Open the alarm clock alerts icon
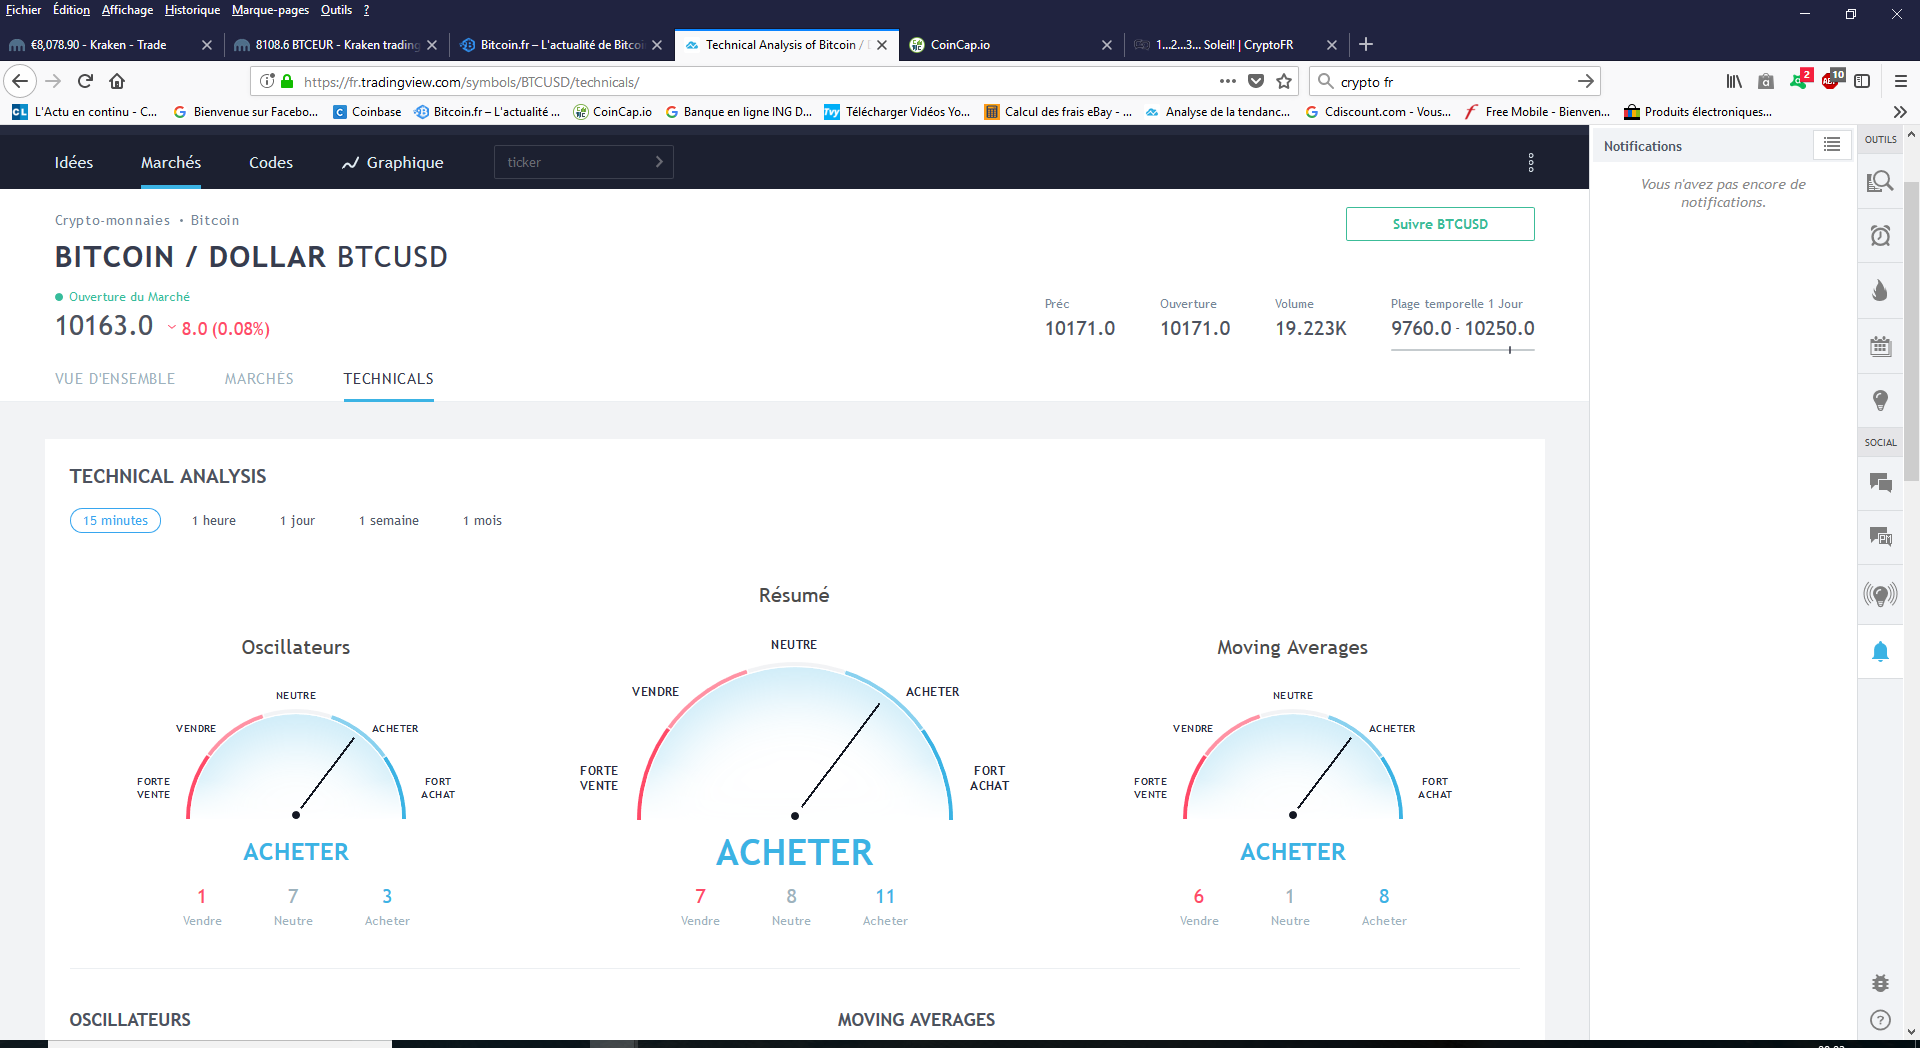This screenshot has height=1048, width=1920. click(1880, 236)
